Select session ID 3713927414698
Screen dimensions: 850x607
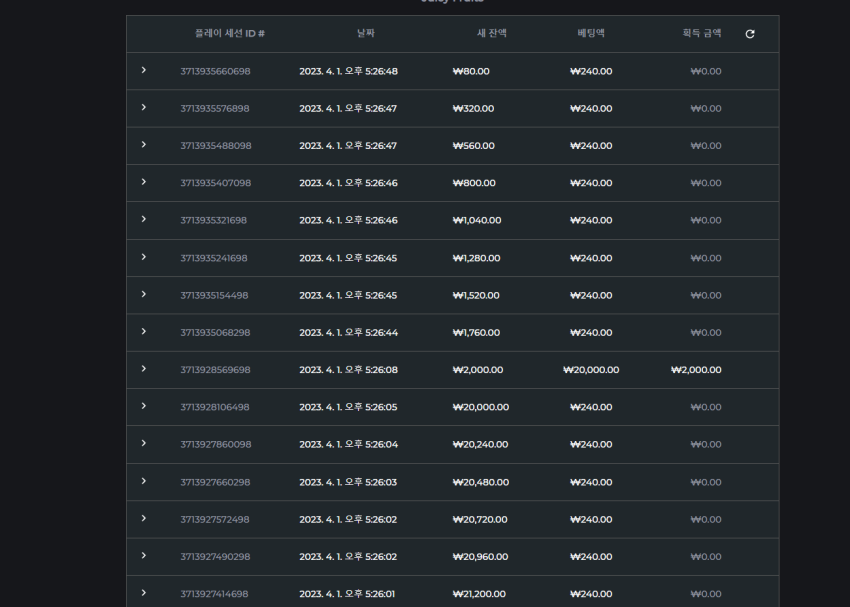[214, 594]
